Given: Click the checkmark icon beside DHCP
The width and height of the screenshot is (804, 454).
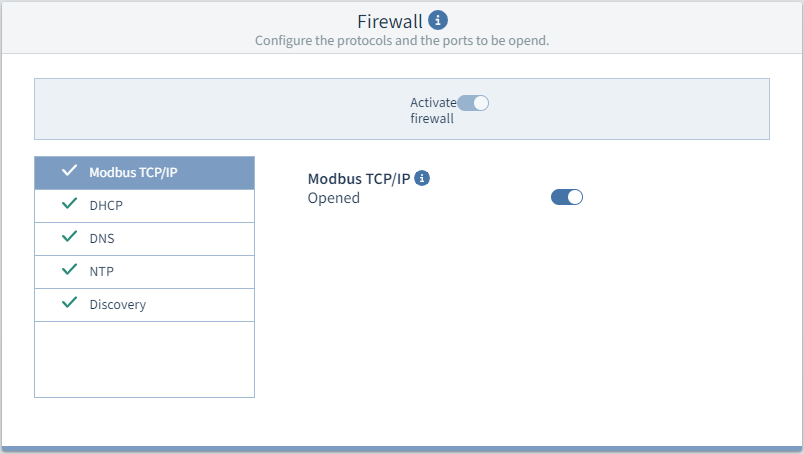Looking at the screenshot, I should point(69,204).
